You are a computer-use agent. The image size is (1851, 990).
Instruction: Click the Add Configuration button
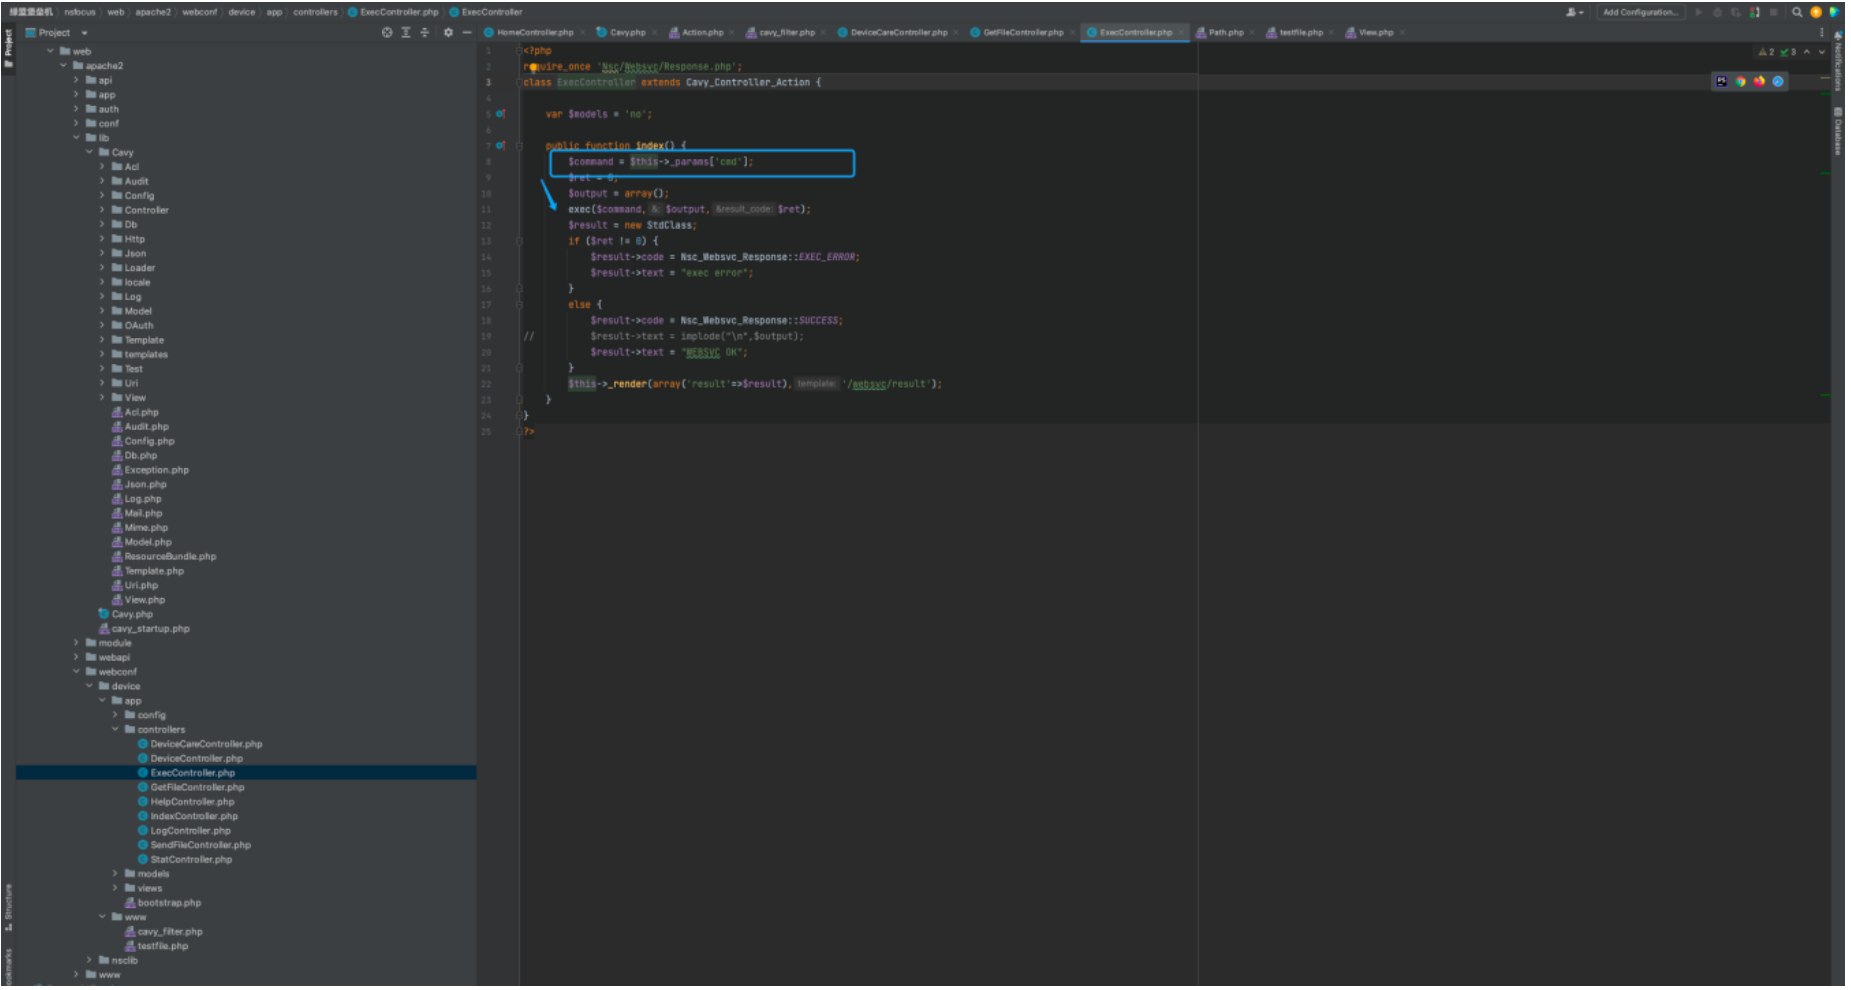[1639, 12]
